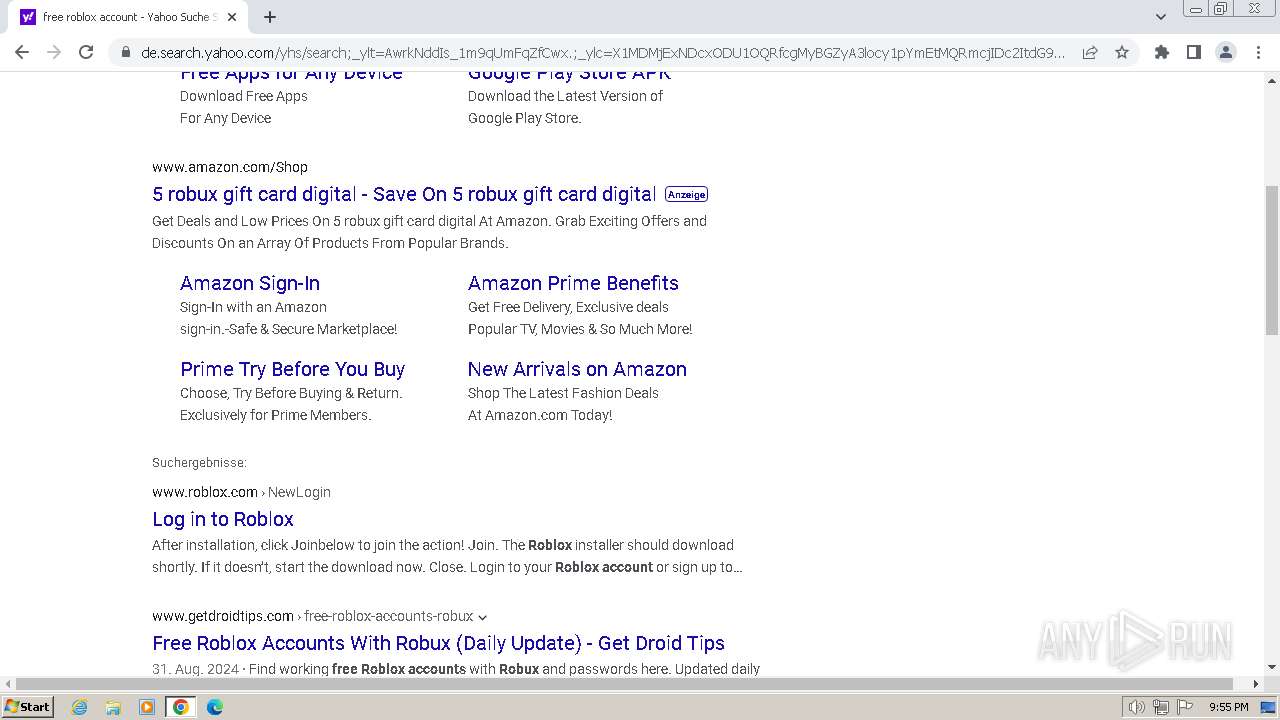Go back to previous page
This screenshot has height=720, width=1280.
coord(22,52)
